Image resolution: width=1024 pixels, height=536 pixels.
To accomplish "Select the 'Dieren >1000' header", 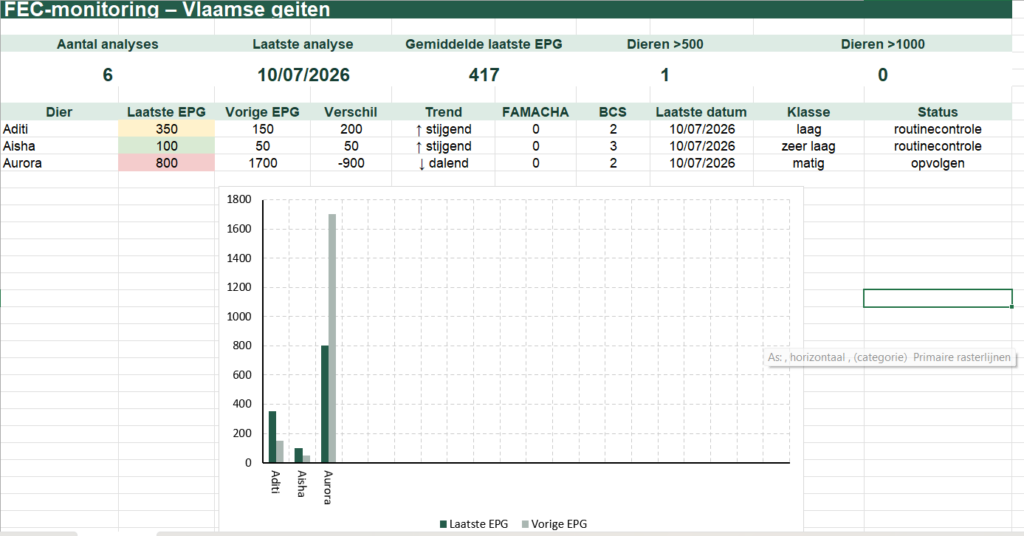I will pyautogui.click(x=882, y=44).
